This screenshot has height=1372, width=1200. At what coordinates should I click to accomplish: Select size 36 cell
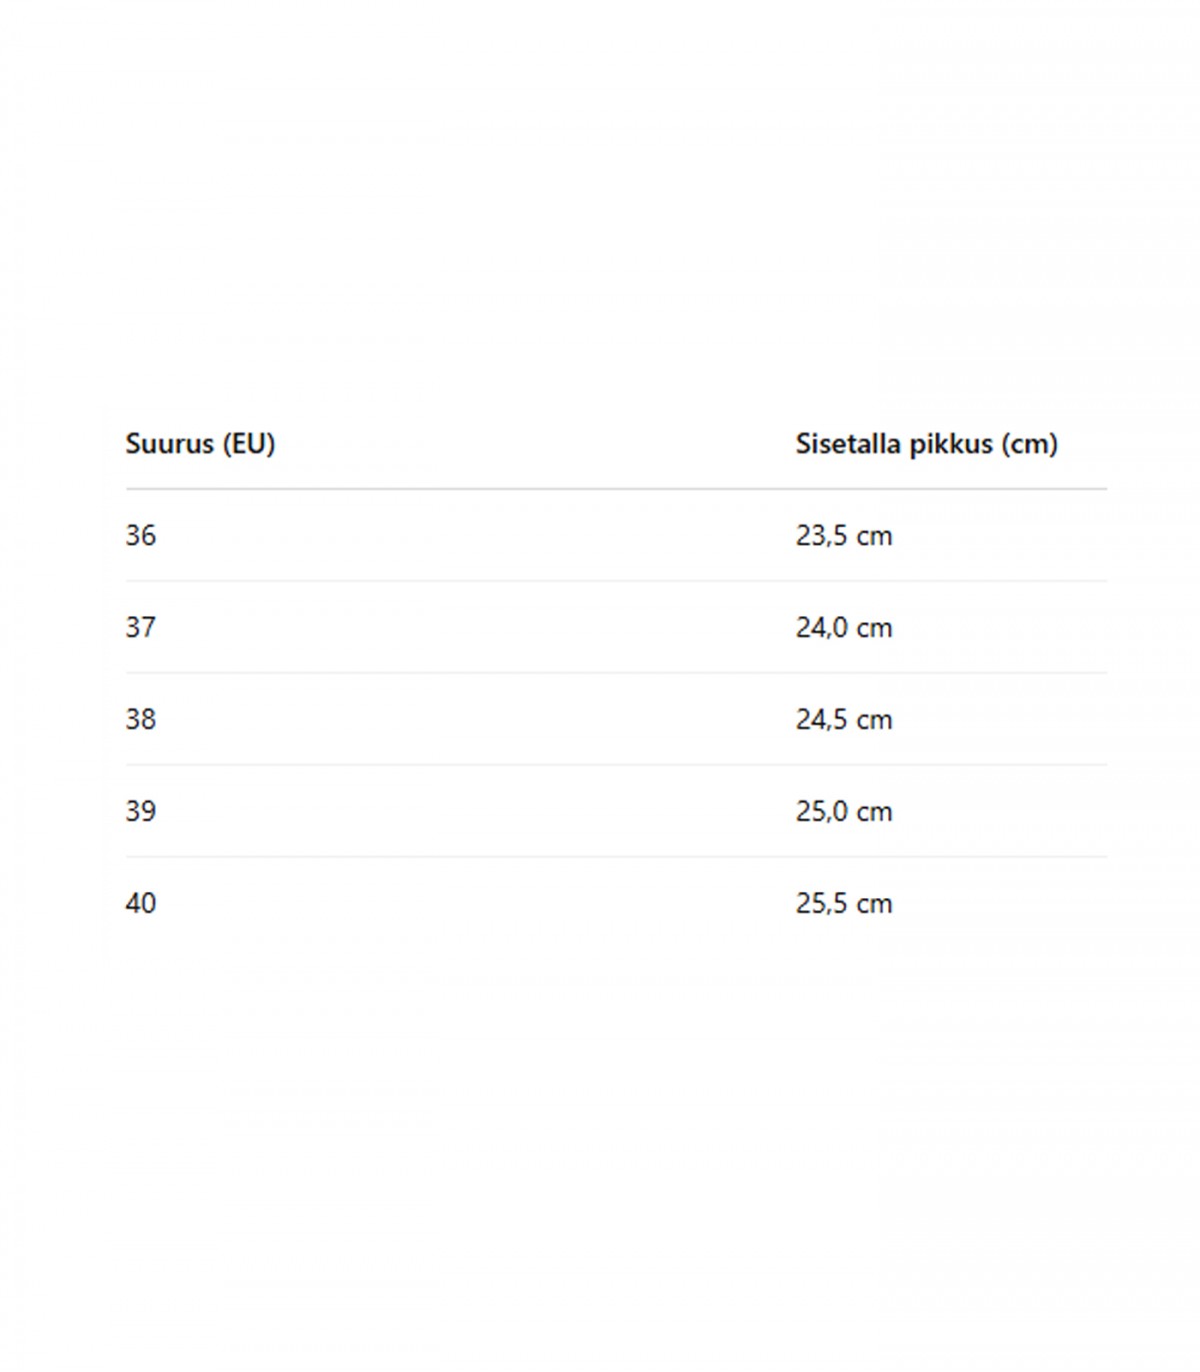(141, 535)
